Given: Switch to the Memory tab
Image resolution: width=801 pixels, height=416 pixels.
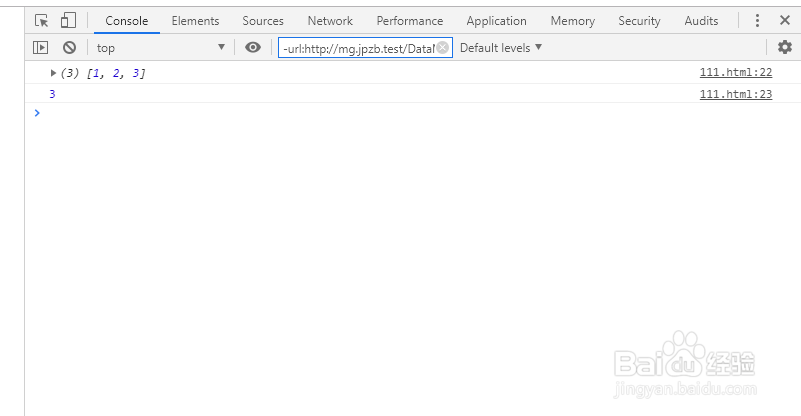Looking at the screenshot, I should 573,21.
